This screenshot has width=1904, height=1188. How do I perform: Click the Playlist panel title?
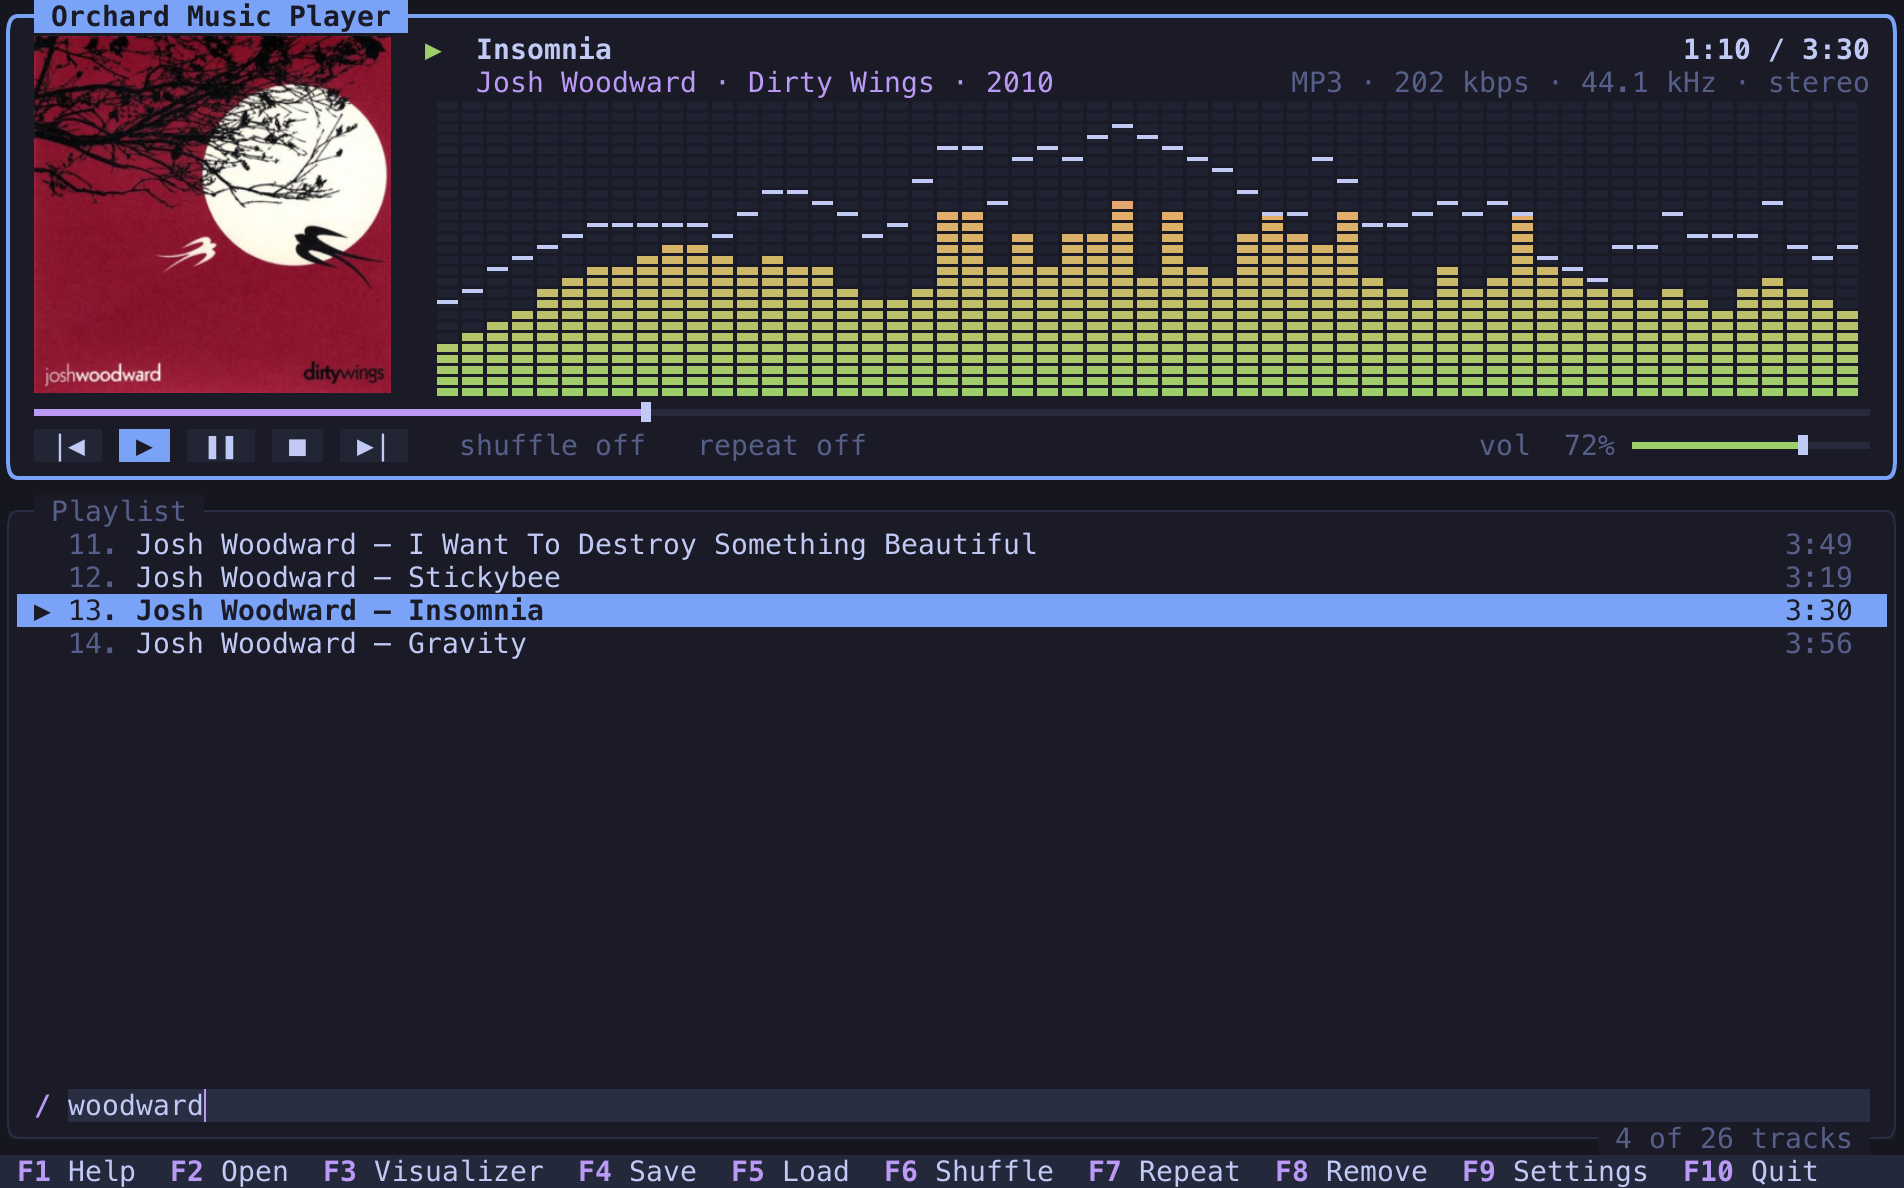coord(119,511)
